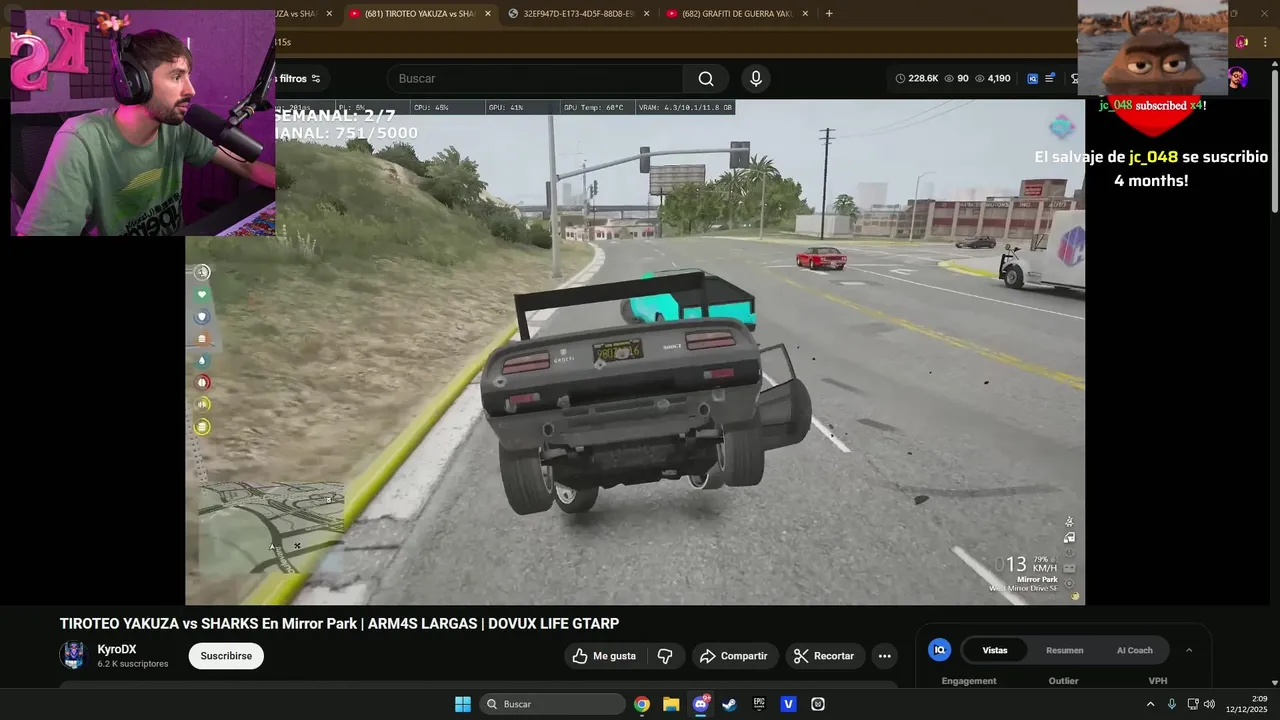This screenshot has height=720, width=1280.
Task: Click the taskbar clock showing 2:09
Action: pos(1248,704)
